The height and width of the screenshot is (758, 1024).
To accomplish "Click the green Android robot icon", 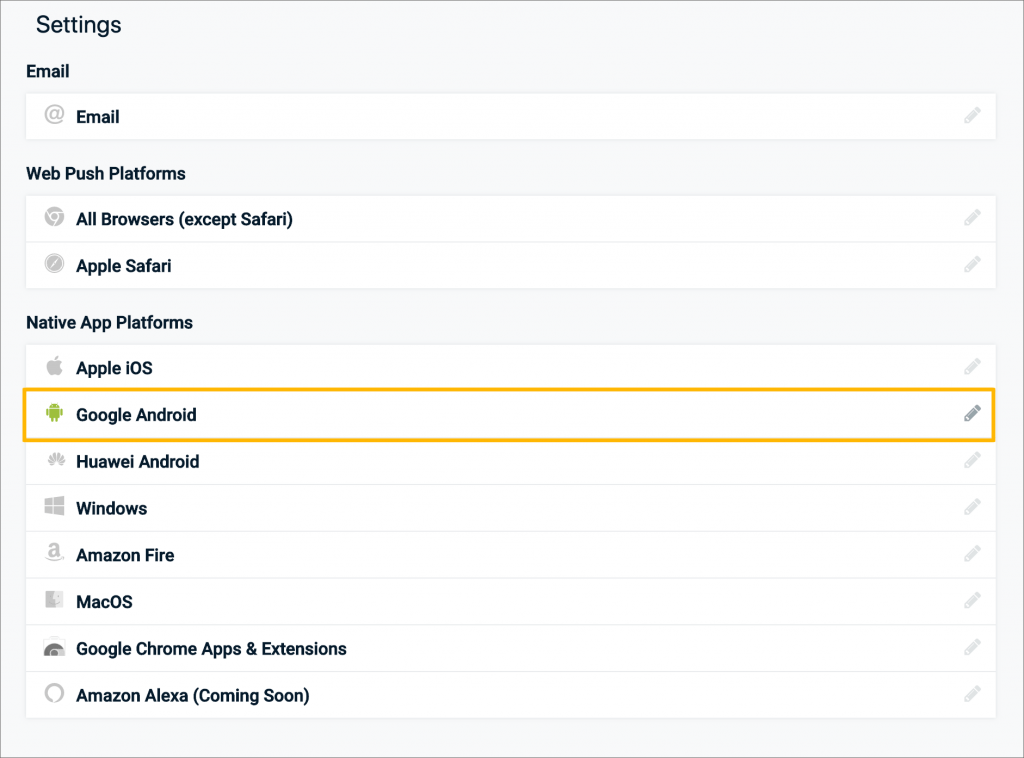I will tap(54, 413).
